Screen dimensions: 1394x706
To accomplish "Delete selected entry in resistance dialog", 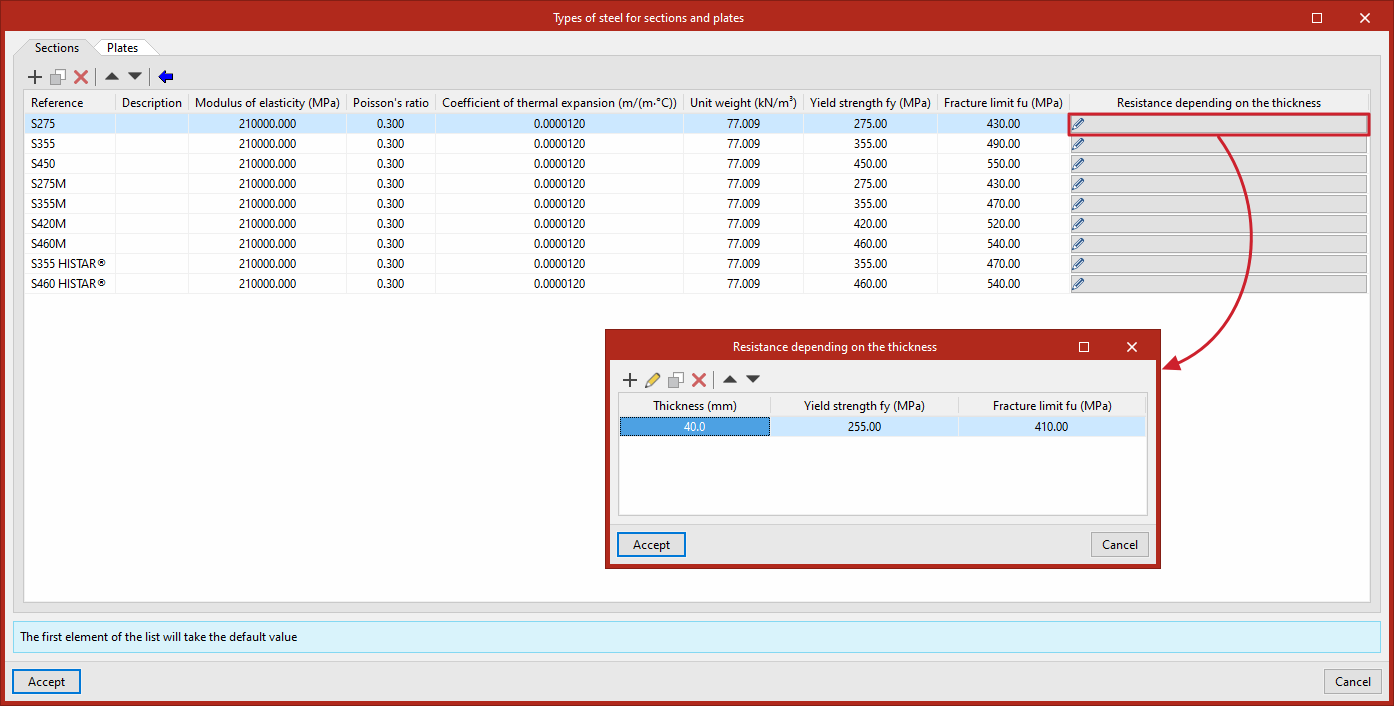I will point(699,380).
